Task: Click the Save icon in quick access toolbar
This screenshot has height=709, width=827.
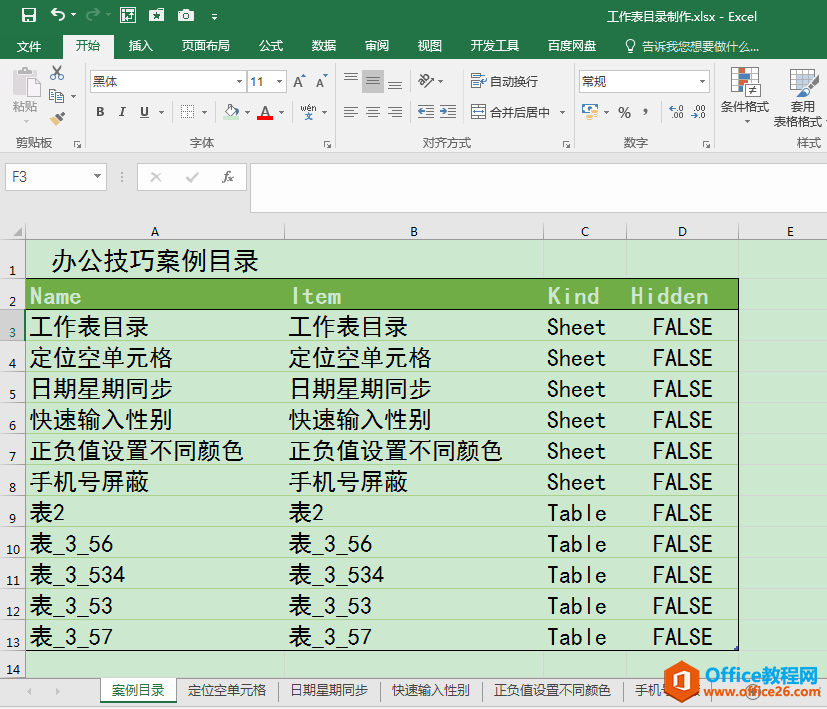Action: pos(28,15)
